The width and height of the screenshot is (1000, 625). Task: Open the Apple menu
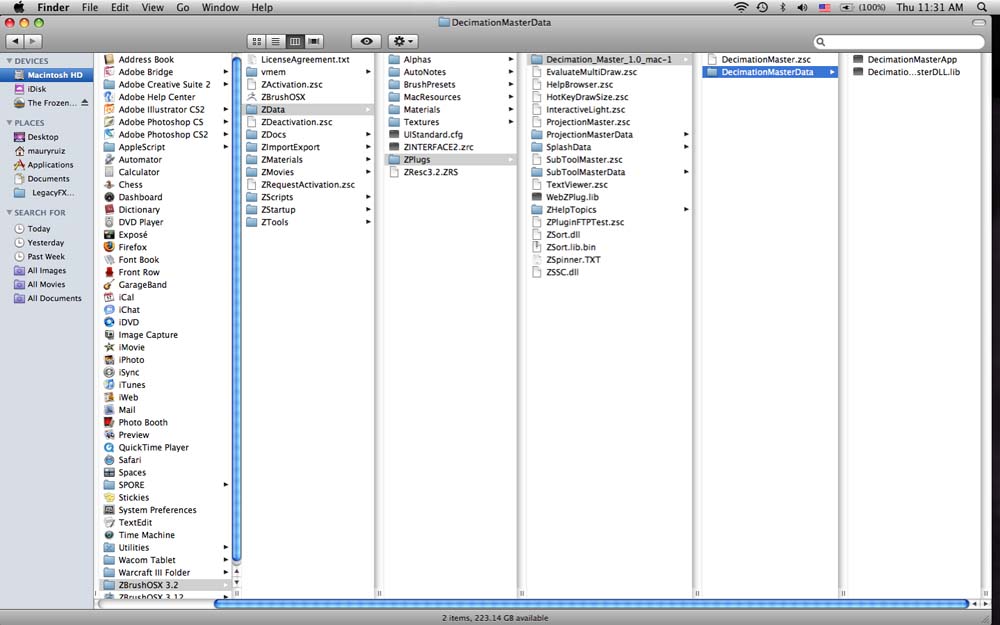coord(18,7)
